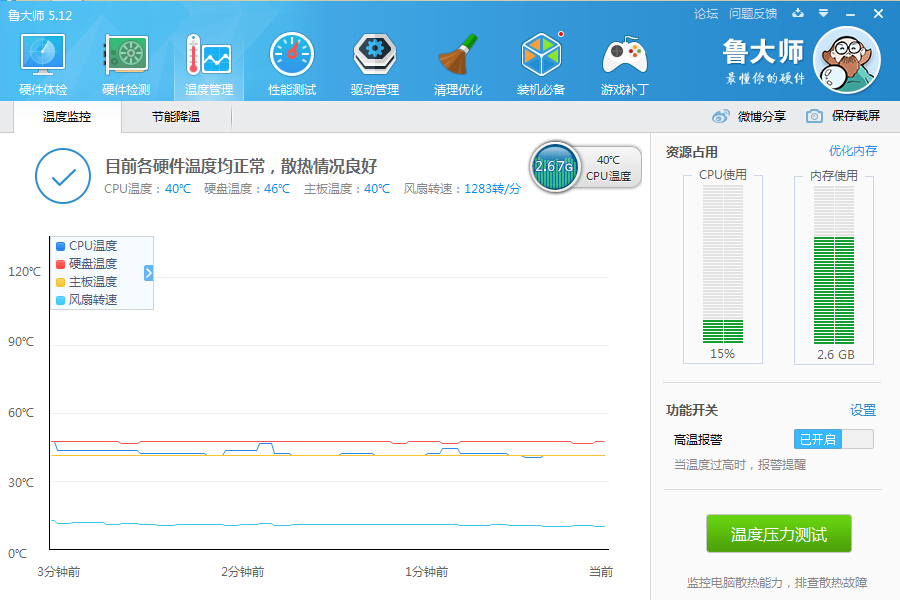Open the 设置 settings link

862,410
